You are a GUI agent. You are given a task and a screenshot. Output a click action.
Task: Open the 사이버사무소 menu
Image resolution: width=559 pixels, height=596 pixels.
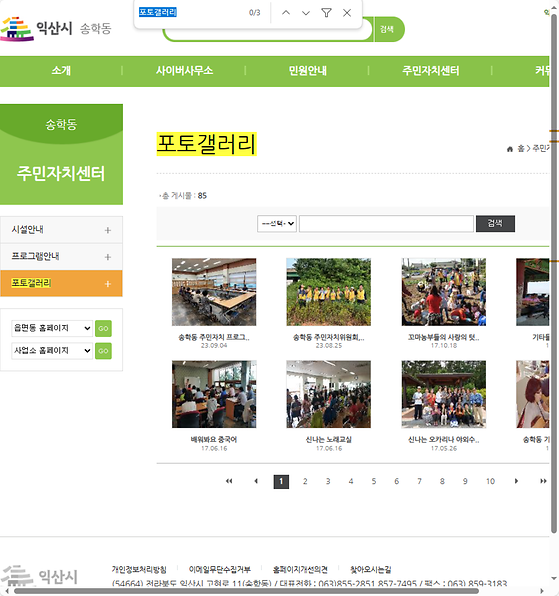point(184,71)
